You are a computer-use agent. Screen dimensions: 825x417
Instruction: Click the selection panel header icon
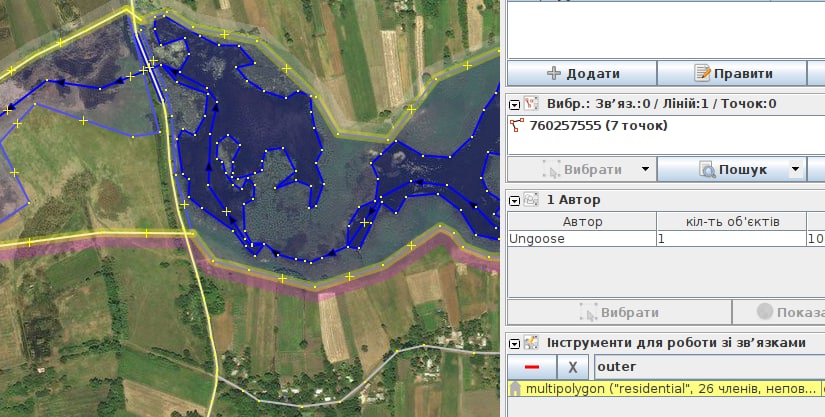tap(531, 104)
